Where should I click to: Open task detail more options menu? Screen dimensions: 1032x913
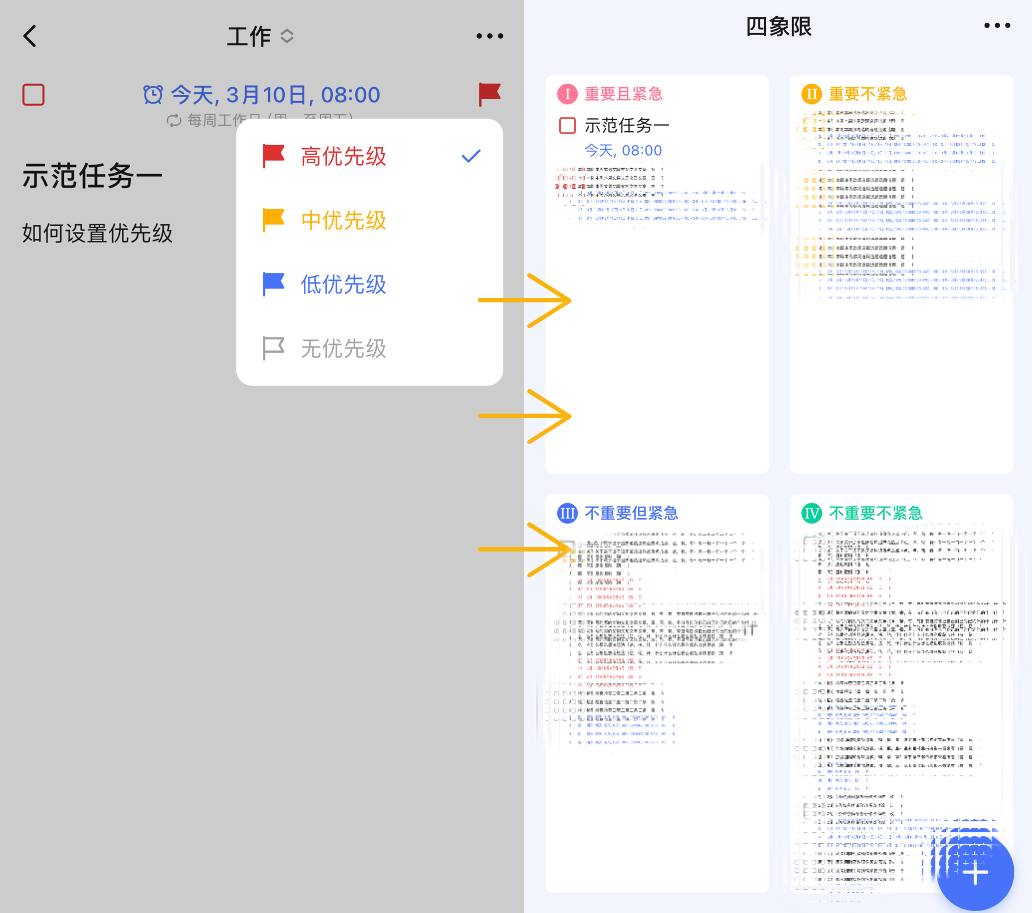tap(490, 36)
